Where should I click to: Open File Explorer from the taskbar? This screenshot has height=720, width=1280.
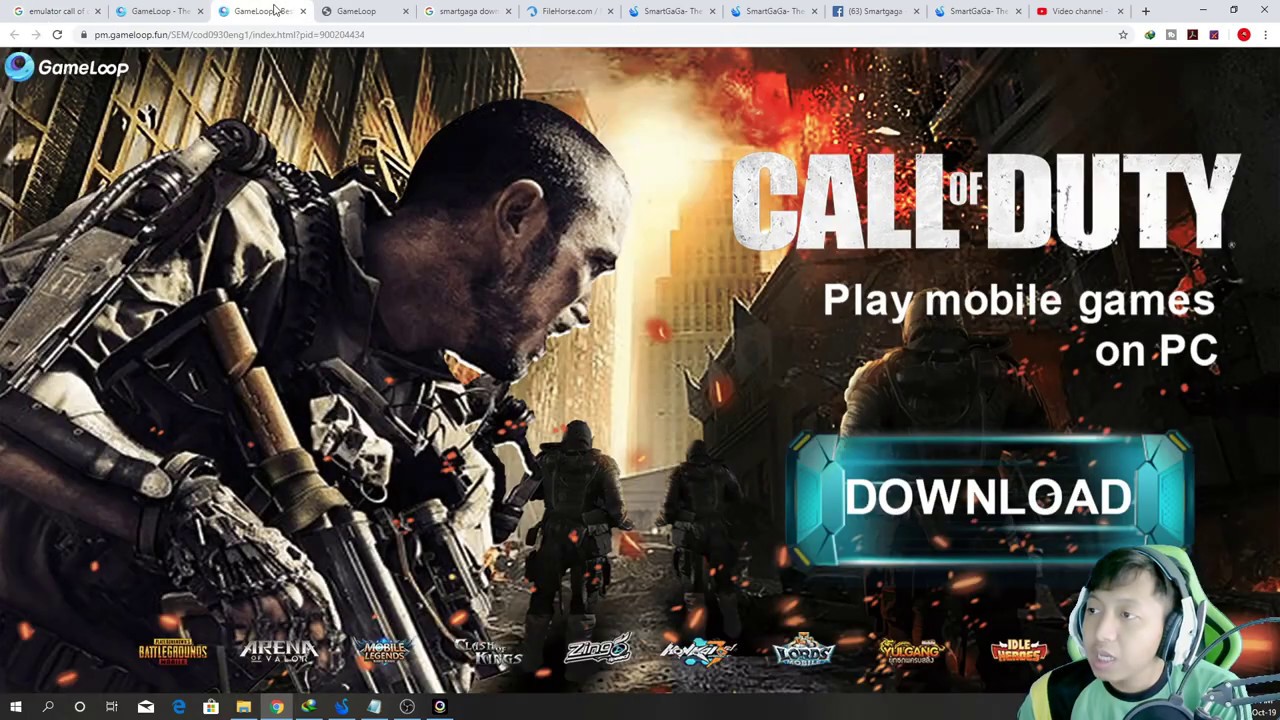pyautogui.click(x=243, y=707)
